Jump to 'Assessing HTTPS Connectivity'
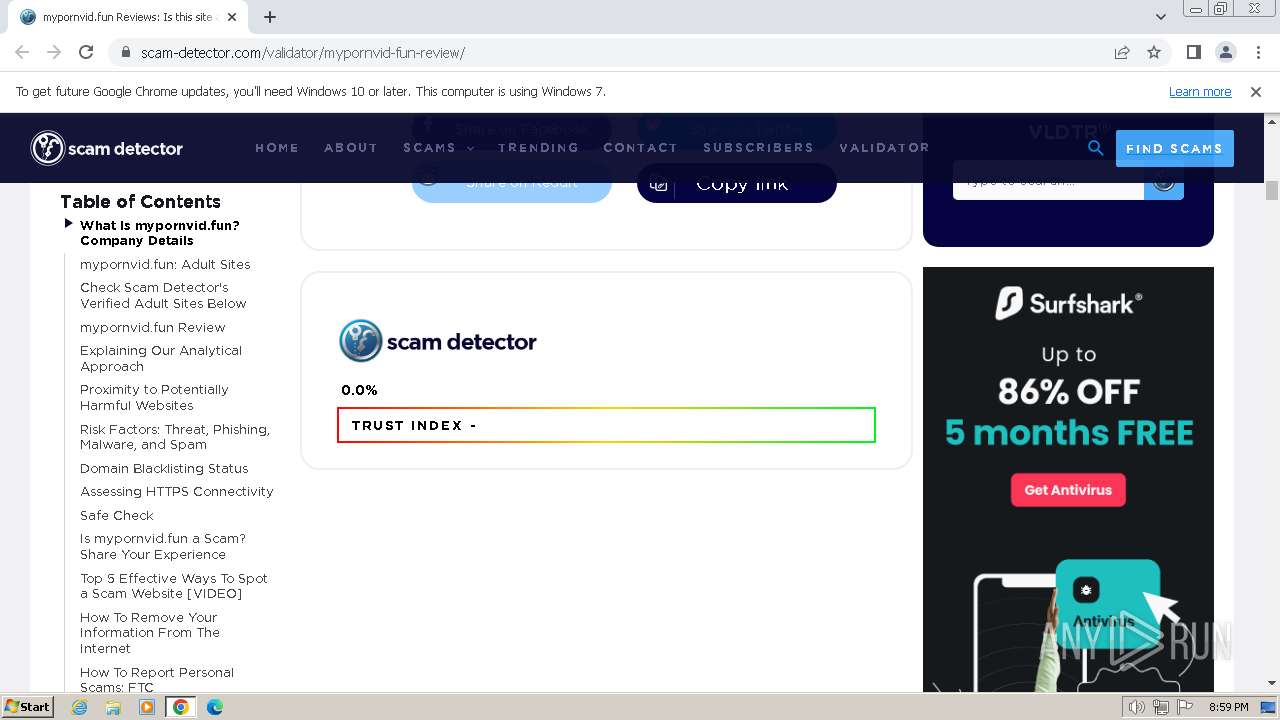This screenshot has width=1280, height=720. (x=177, y=491)
